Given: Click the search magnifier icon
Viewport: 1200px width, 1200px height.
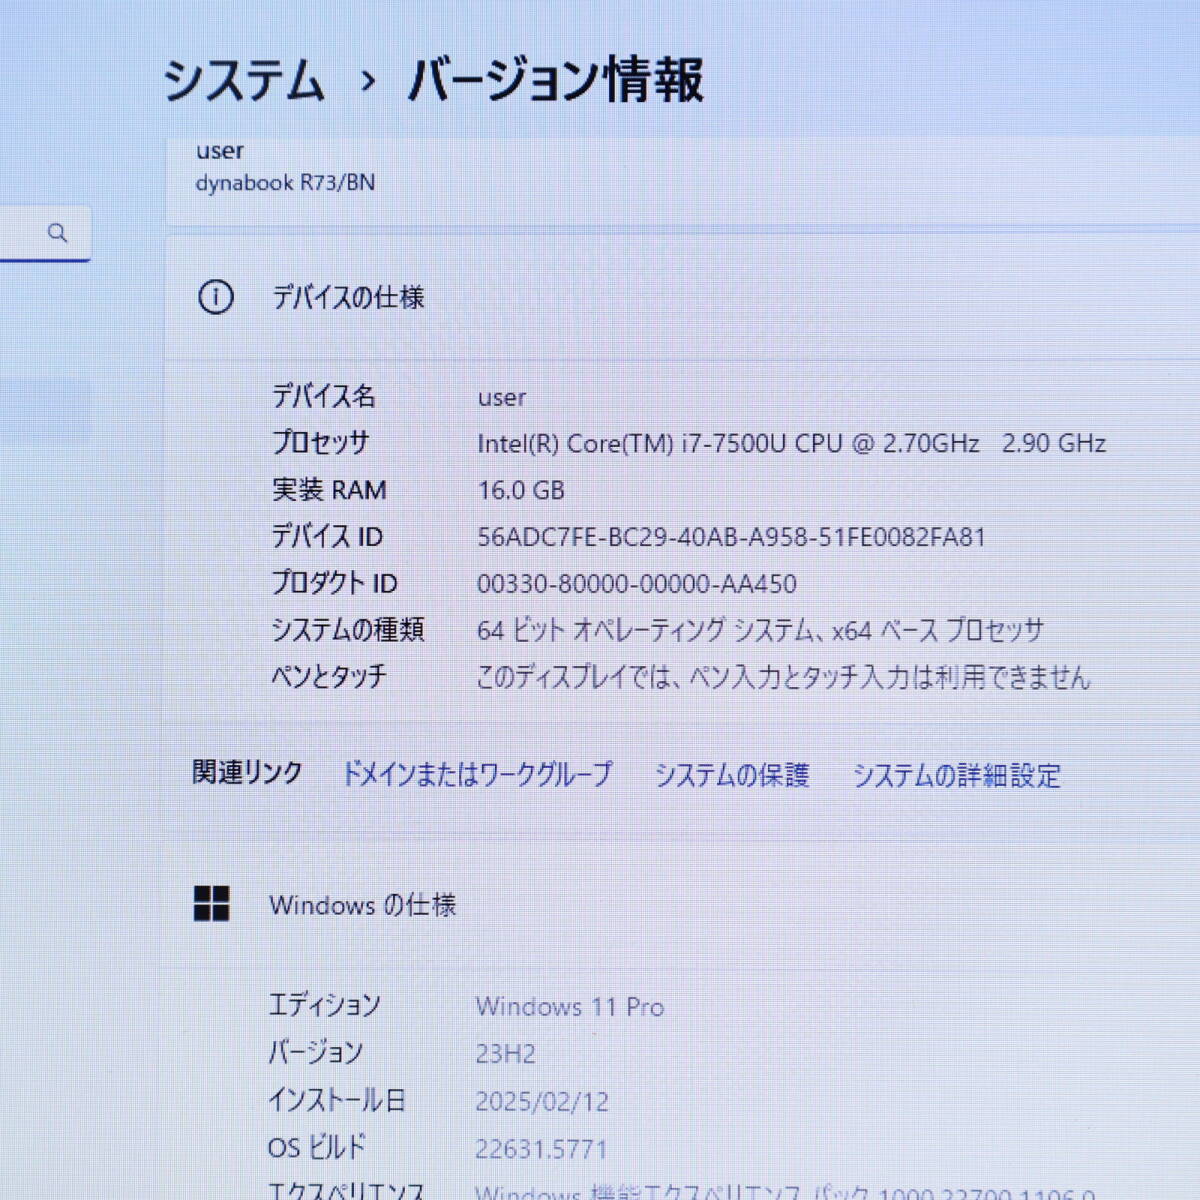Looking at the screenshot, I should click(x=58, y=233).
